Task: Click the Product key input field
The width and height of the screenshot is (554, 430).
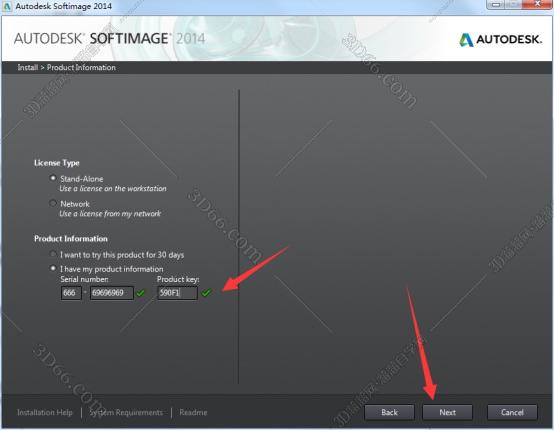Action: point(177,293)
